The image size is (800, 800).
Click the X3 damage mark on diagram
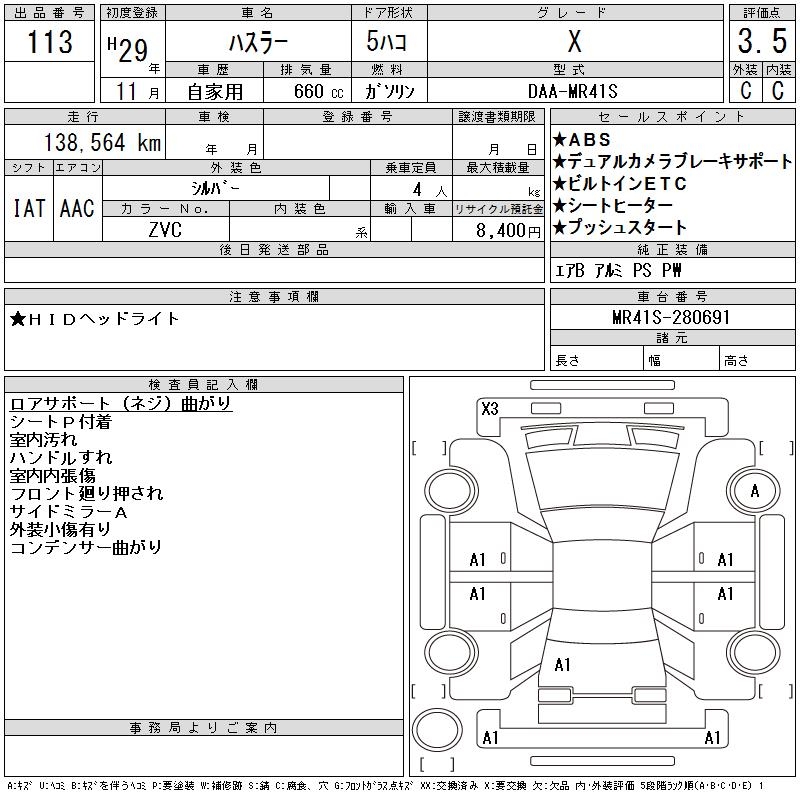coord(489,408)
